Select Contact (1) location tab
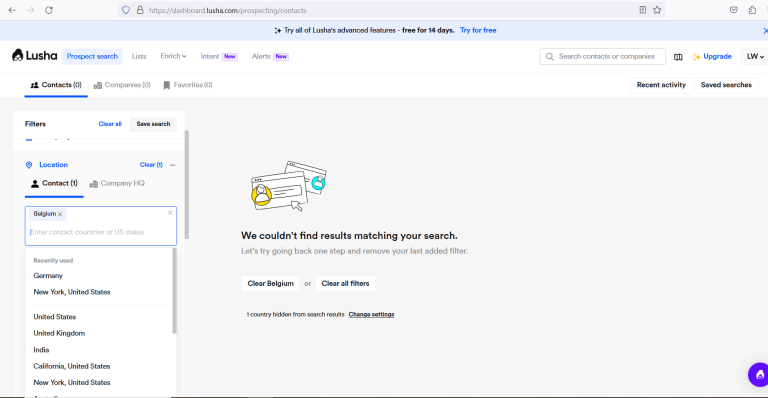The image size is (768, 398). [x=54, y=184]
